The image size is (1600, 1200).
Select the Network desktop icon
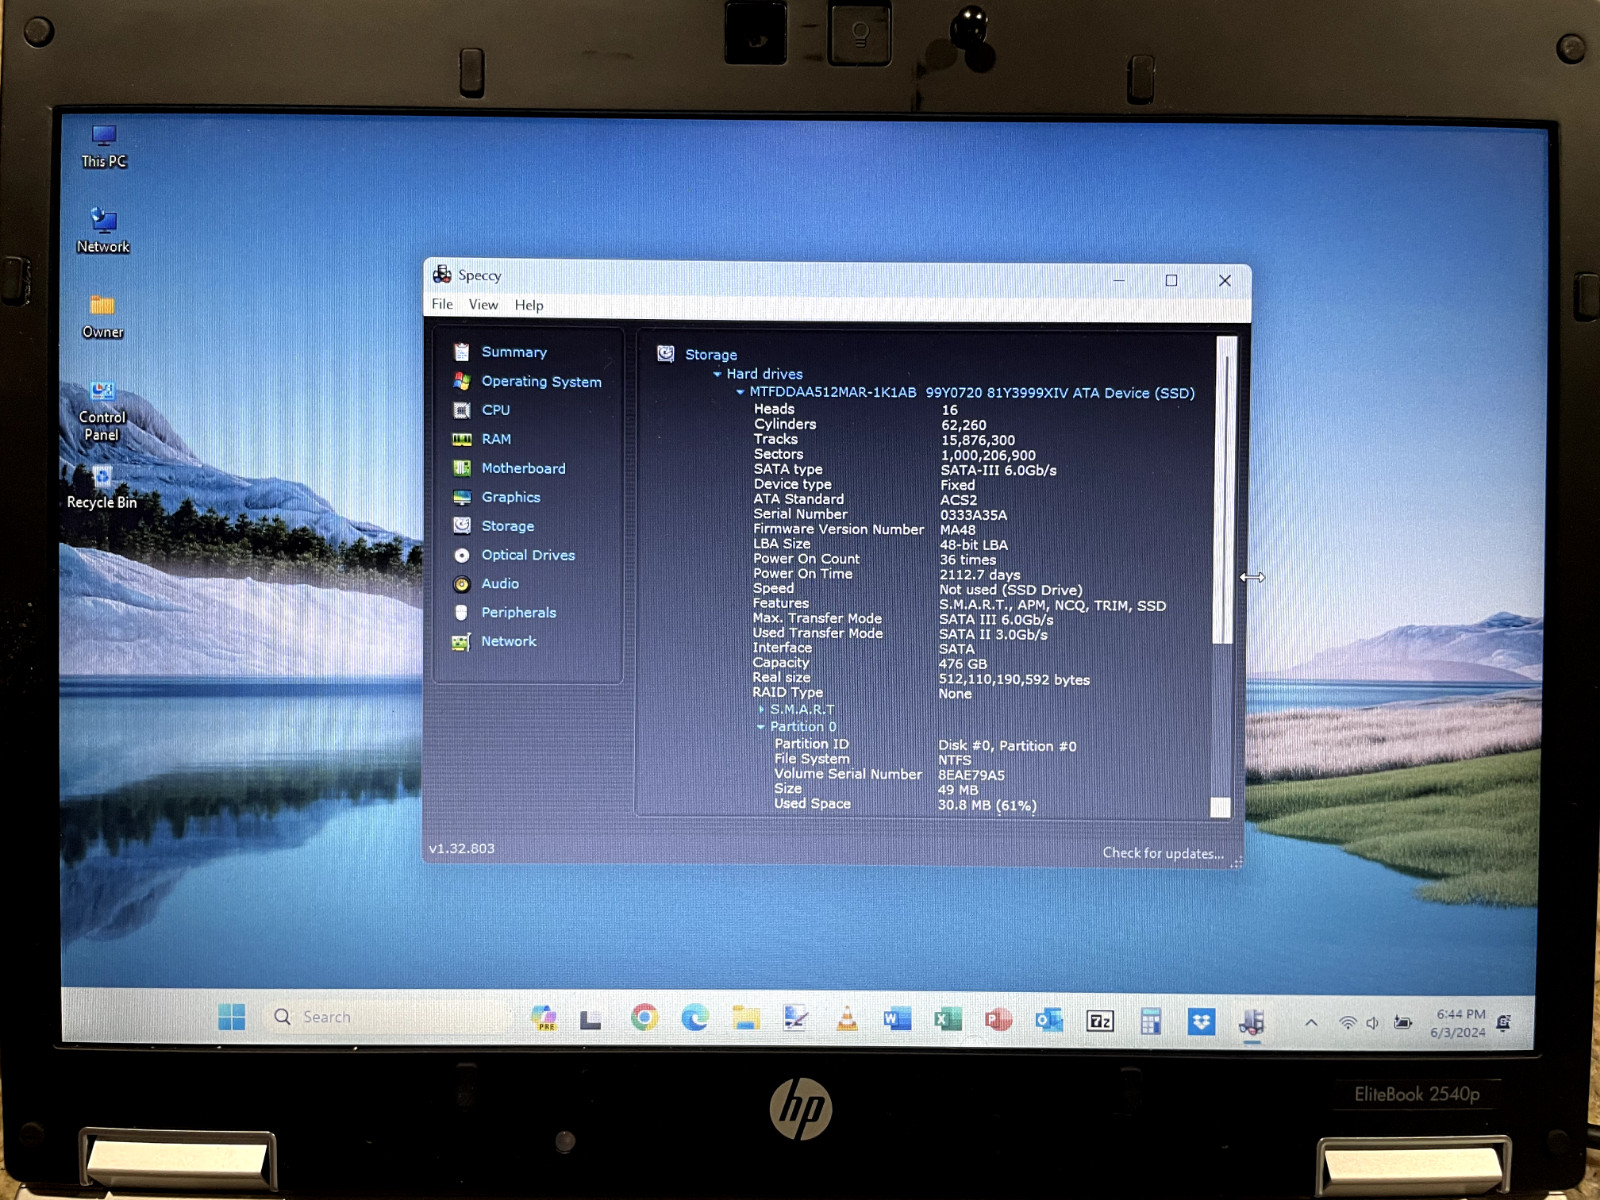tap(103, 231)
